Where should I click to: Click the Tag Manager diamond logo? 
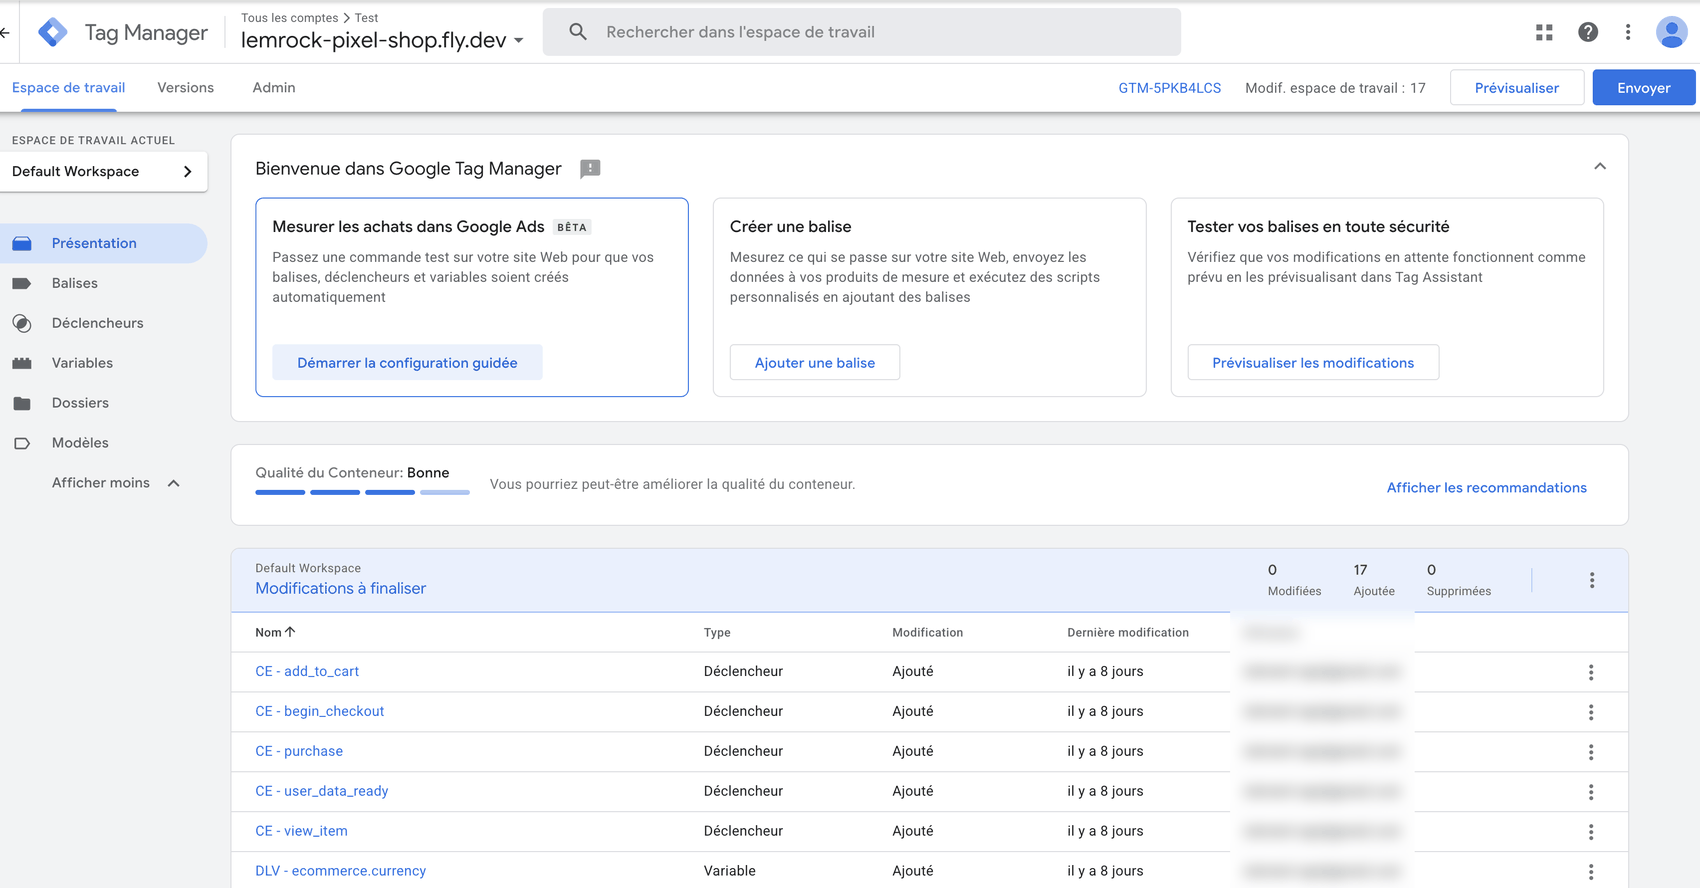pyautogui.click(x=52, y=33)
